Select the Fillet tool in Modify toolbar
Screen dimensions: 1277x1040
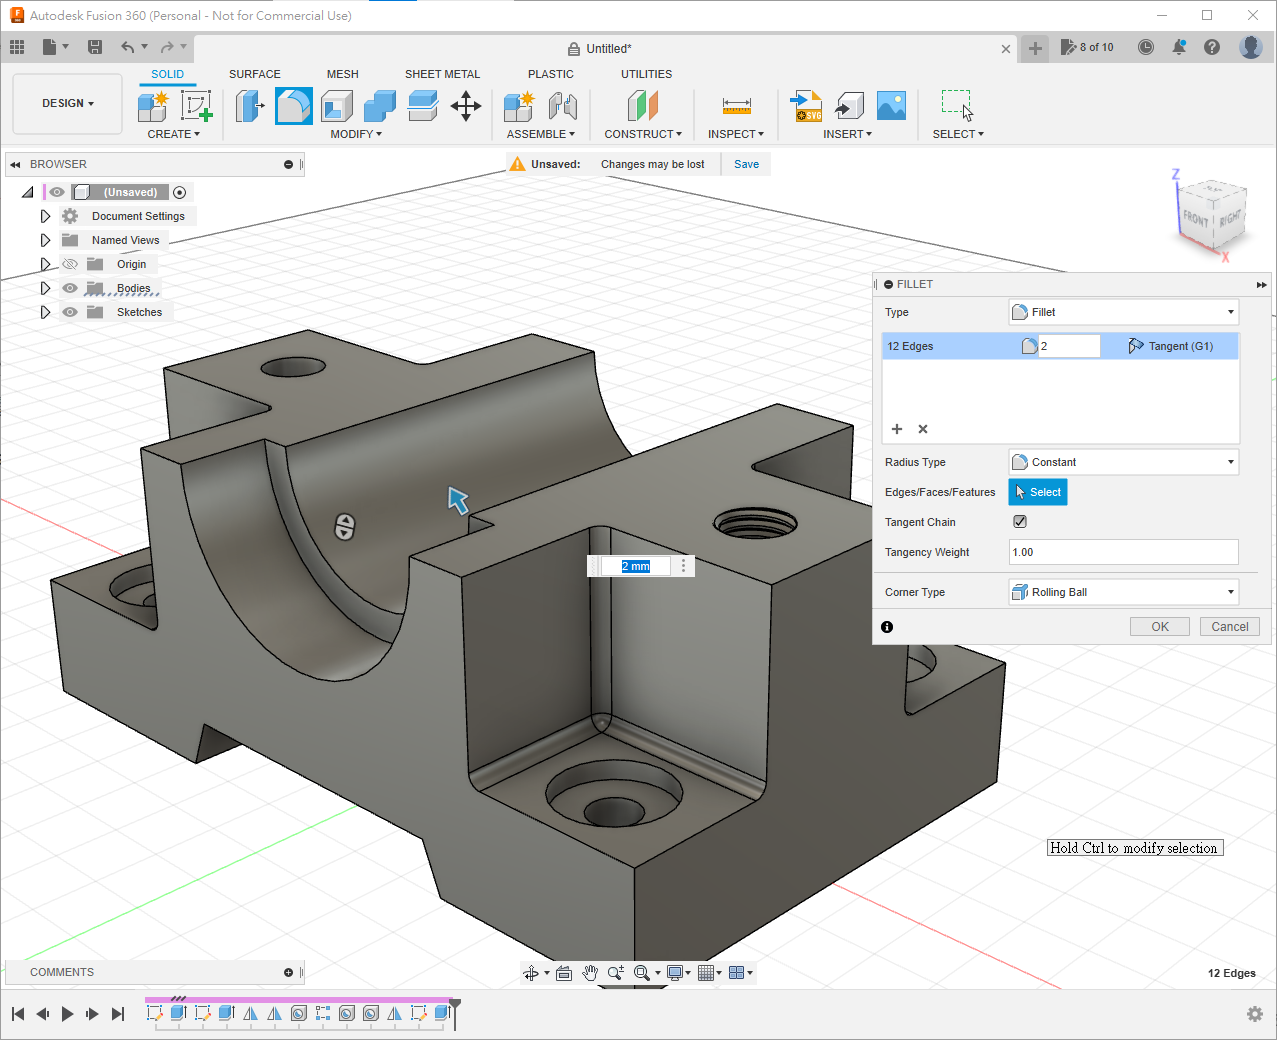(293, 106)
